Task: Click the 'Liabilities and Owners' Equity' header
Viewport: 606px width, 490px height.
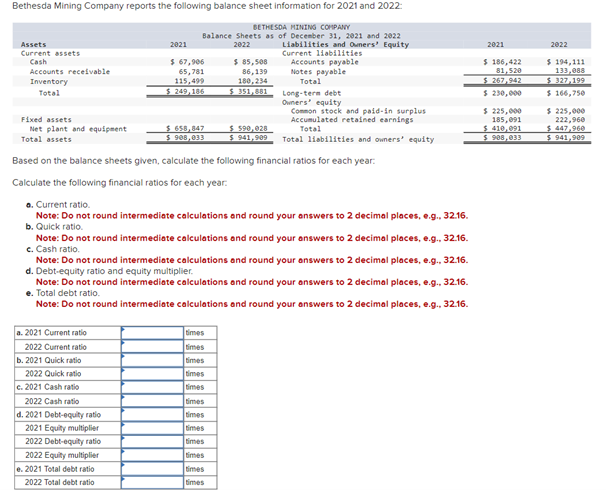Action: [x=346, y=44]
